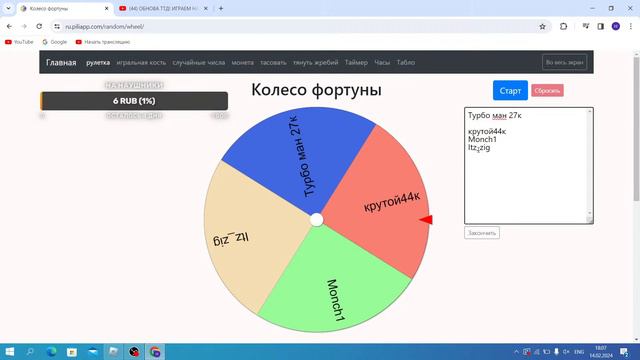Viewport: 640px width, 360px height.
Task: Open случайные числа page
Action: (x=199, y=62)
